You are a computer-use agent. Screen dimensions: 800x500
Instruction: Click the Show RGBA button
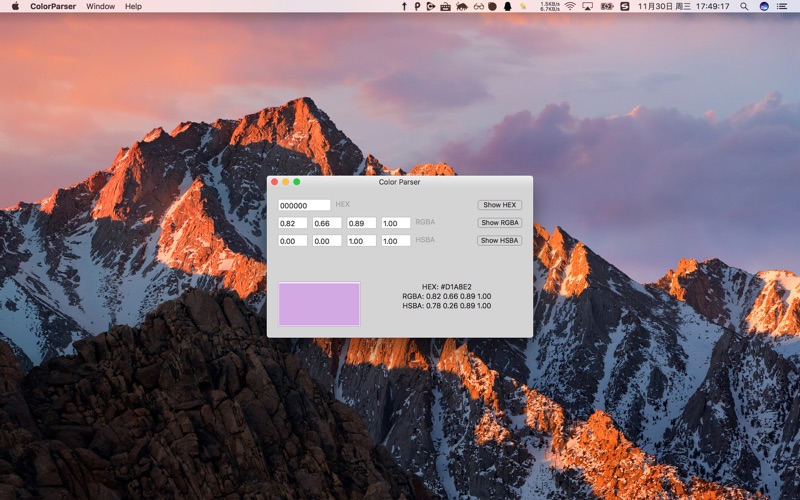499,222
